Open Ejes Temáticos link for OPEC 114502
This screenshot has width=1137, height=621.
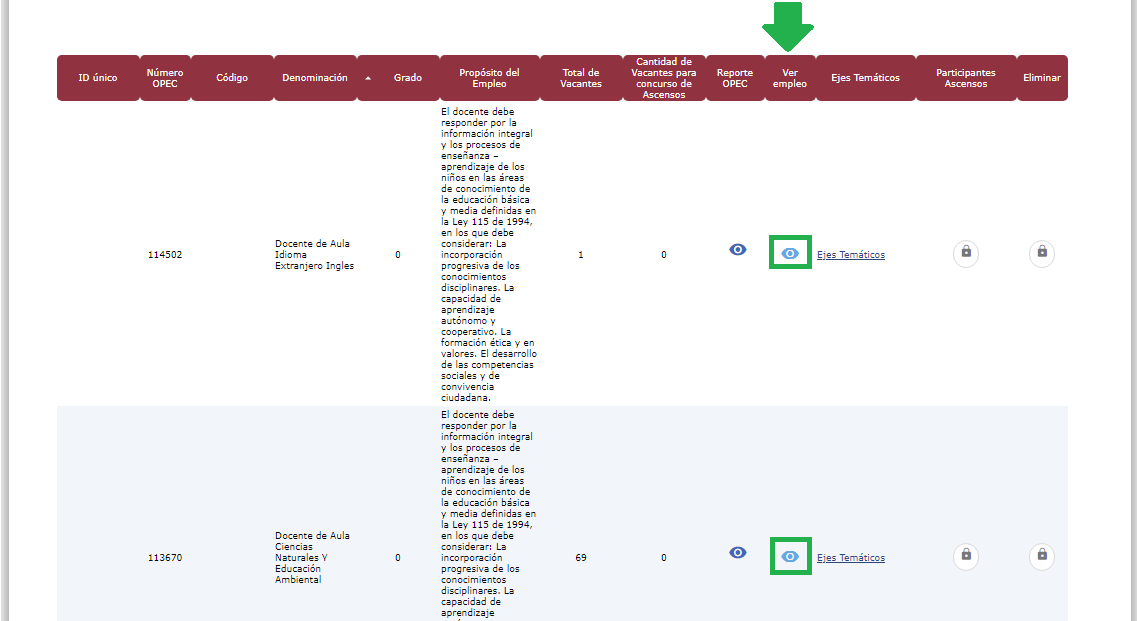click(850, 255)
